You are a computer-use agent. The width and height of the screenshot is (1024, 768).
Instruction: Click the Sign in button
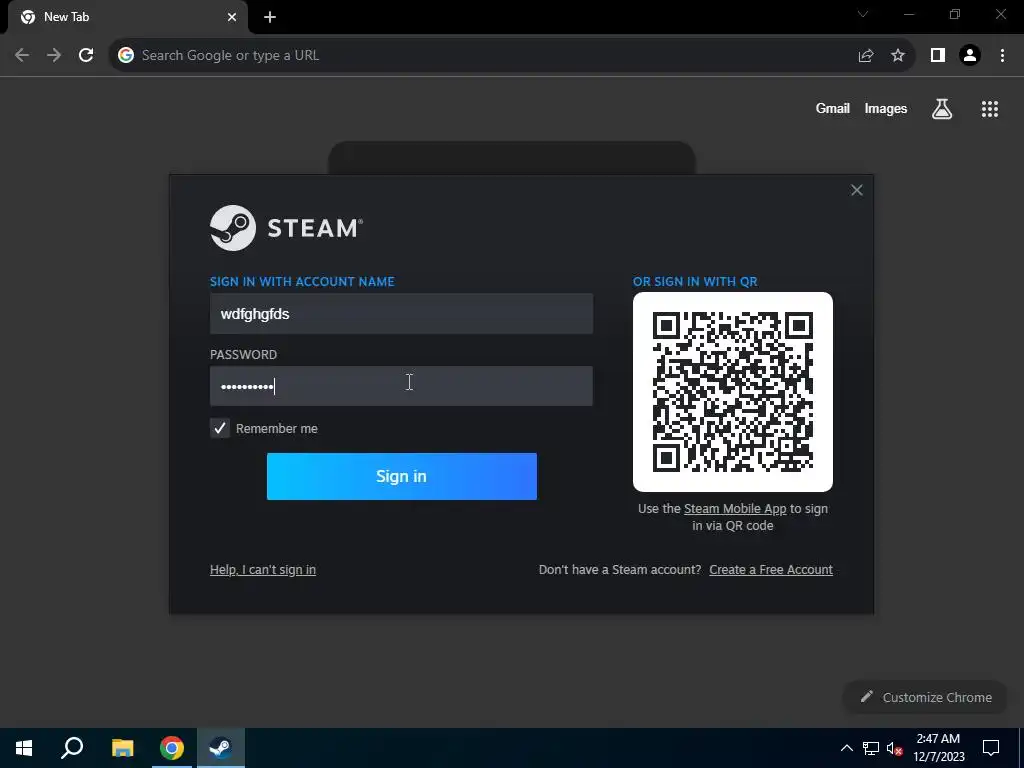(402, 476)
